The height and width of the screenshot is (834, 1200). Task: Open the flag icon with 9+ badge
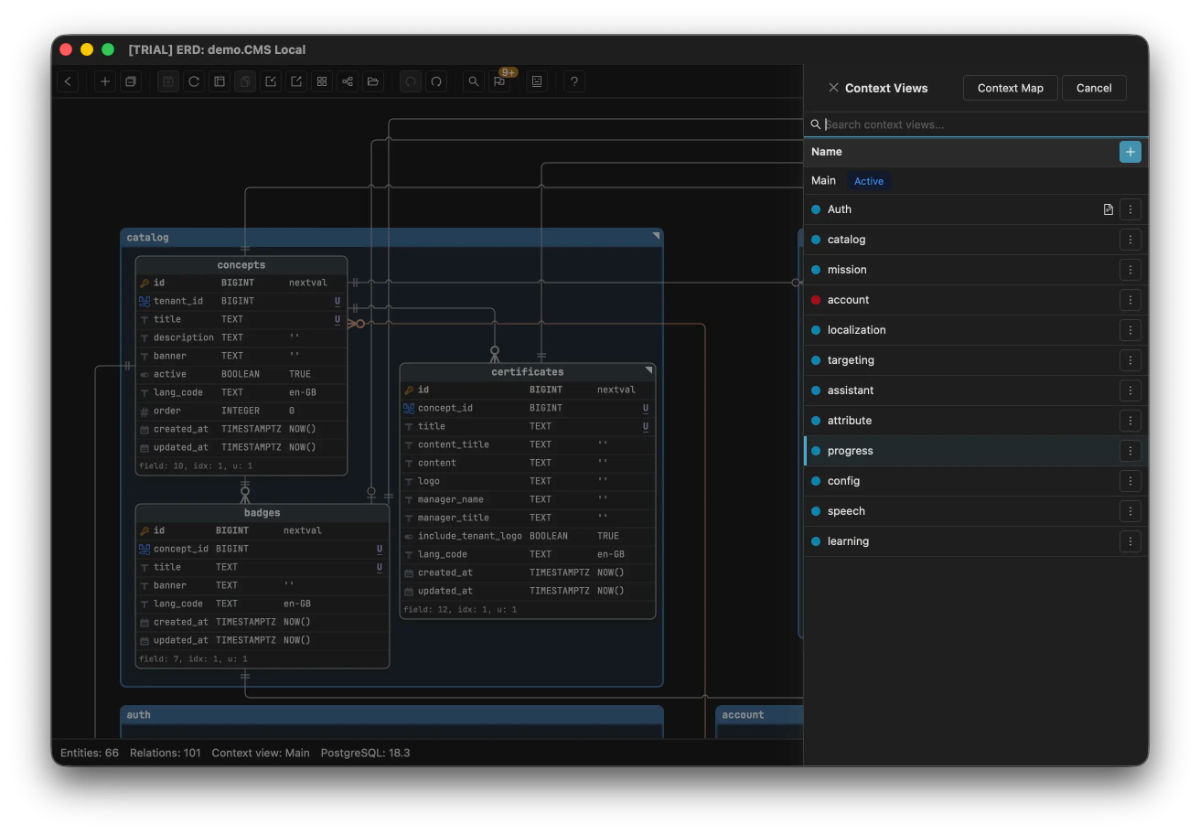click(500, 82)
